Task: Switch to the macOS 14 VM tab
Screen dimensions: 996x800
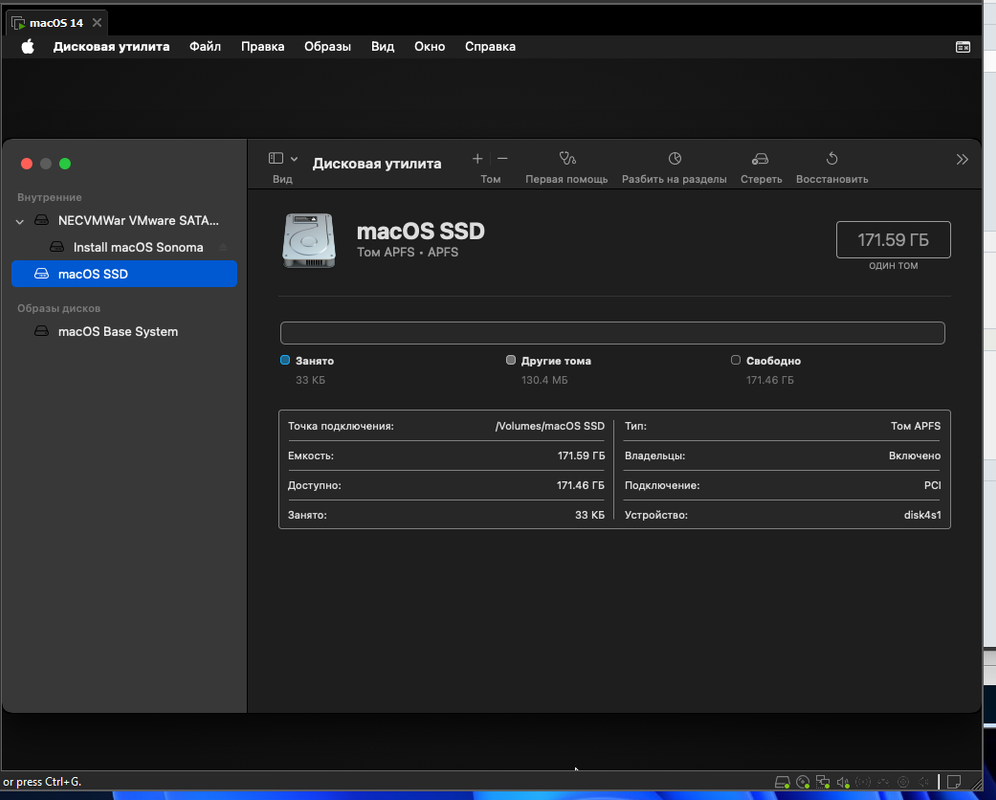Action: (56, 23)
